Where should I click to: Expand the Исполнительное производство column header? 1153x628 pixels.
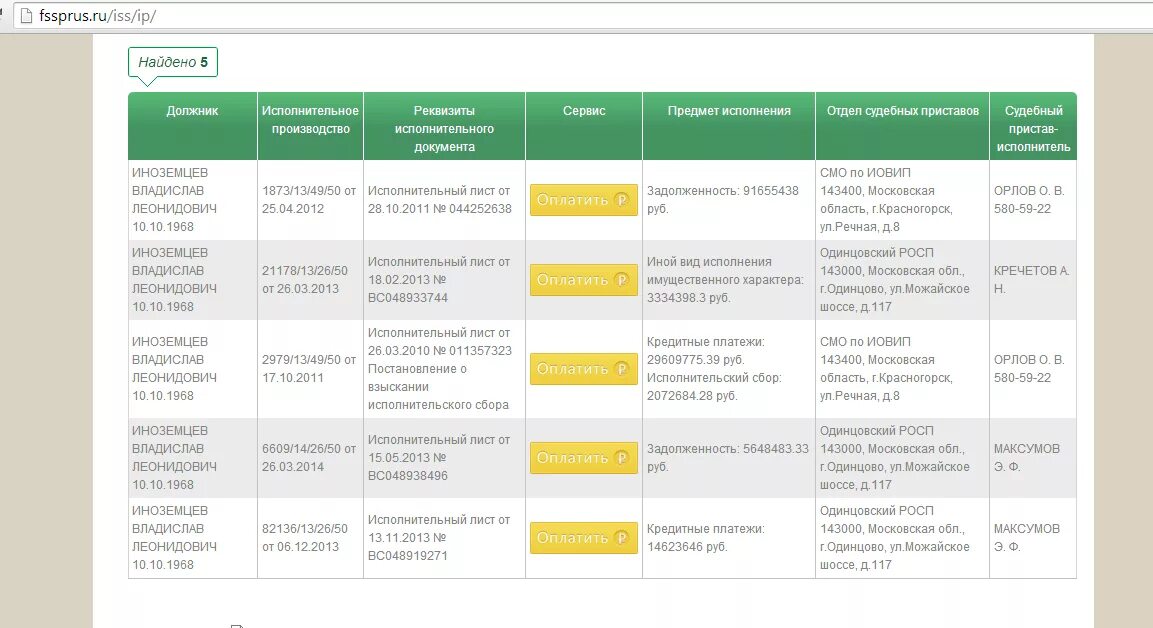pos(308,118)
